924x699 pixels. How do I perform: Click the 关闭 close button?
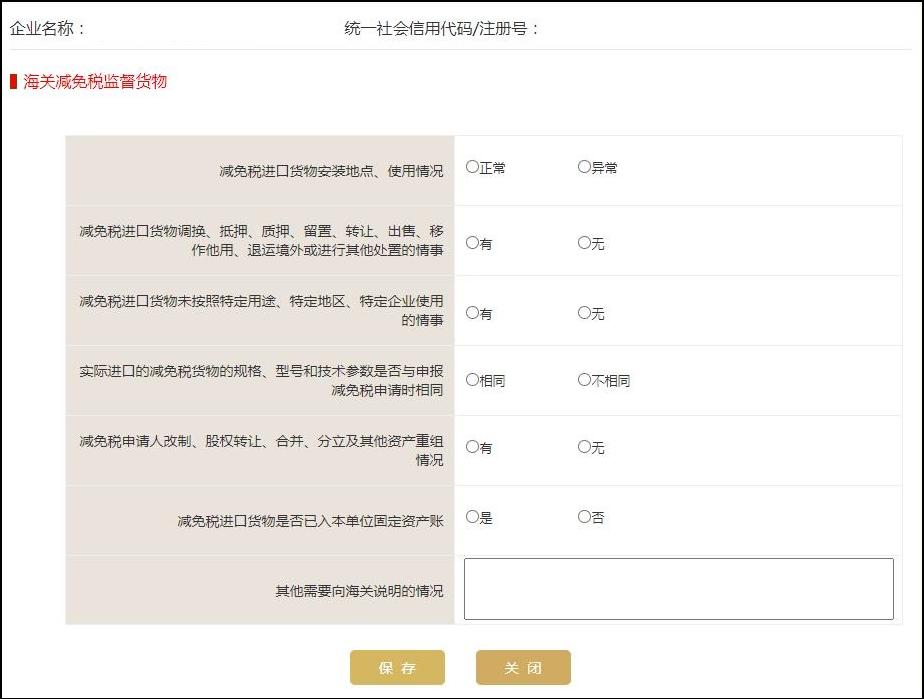tap(524, 667)
